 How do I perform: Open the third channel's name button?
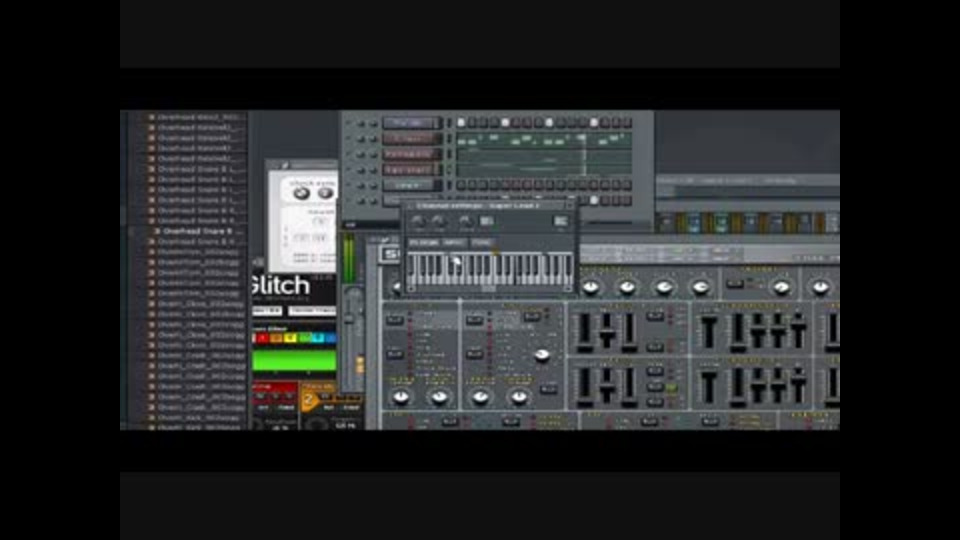[411, 154]
